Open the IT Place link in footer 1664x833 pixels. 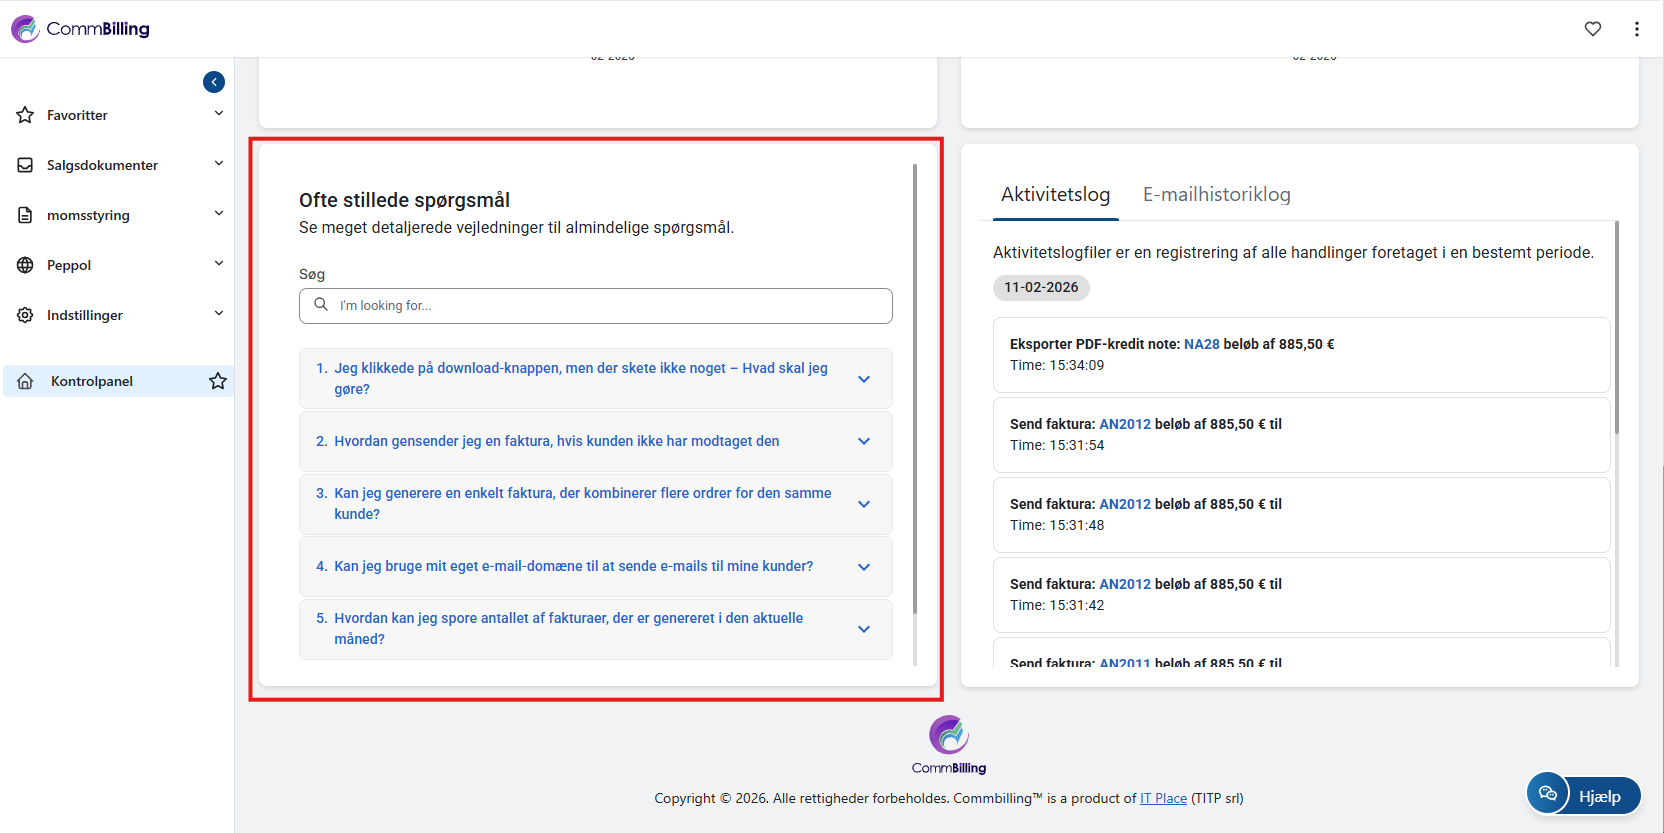point(1163,798)
